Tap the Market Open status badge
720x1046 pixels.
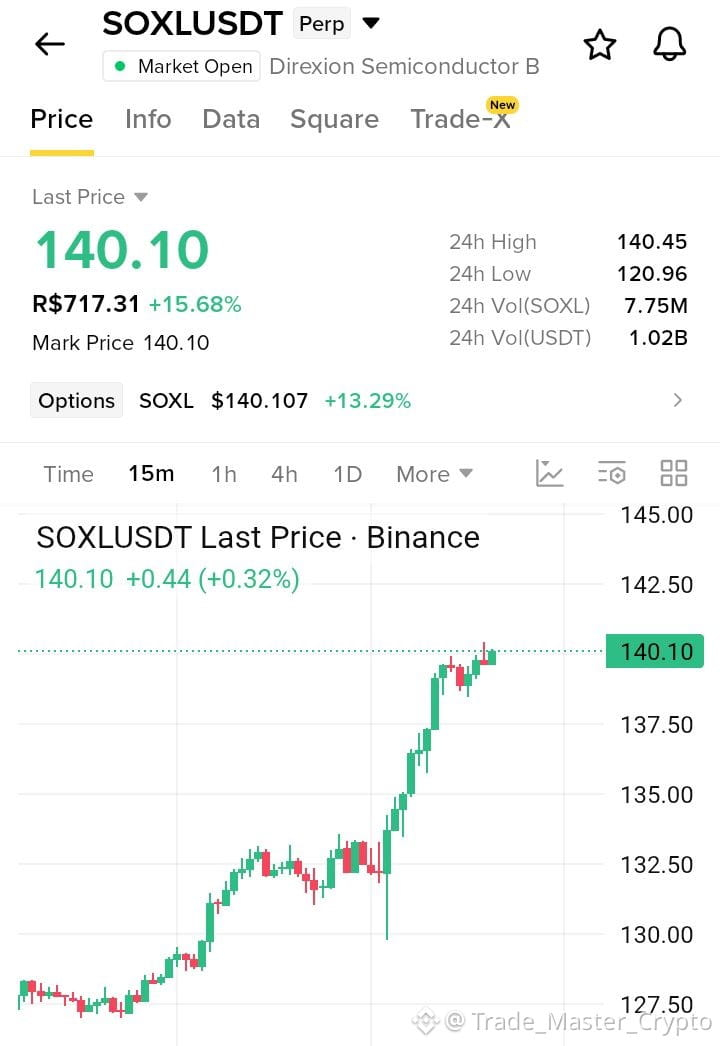pyautogui.click(x=182, y=66)
